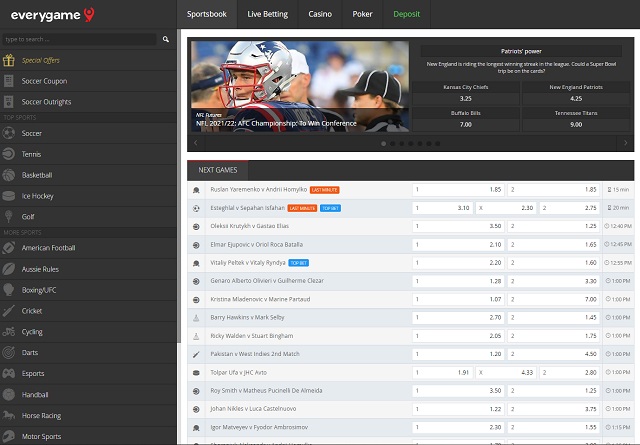Select odds 2.20 for Vitaliy Peltek
The image size is (640, 445).
point(458,263)
